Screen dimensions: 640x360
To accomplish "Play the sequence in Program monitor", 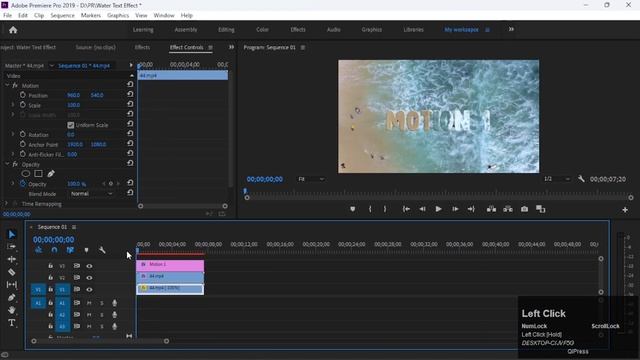I will [x=438, y=209].
